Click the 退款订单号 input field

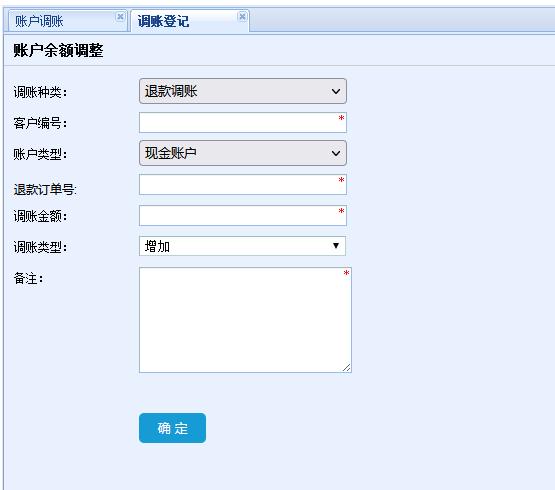click(243, 184)
